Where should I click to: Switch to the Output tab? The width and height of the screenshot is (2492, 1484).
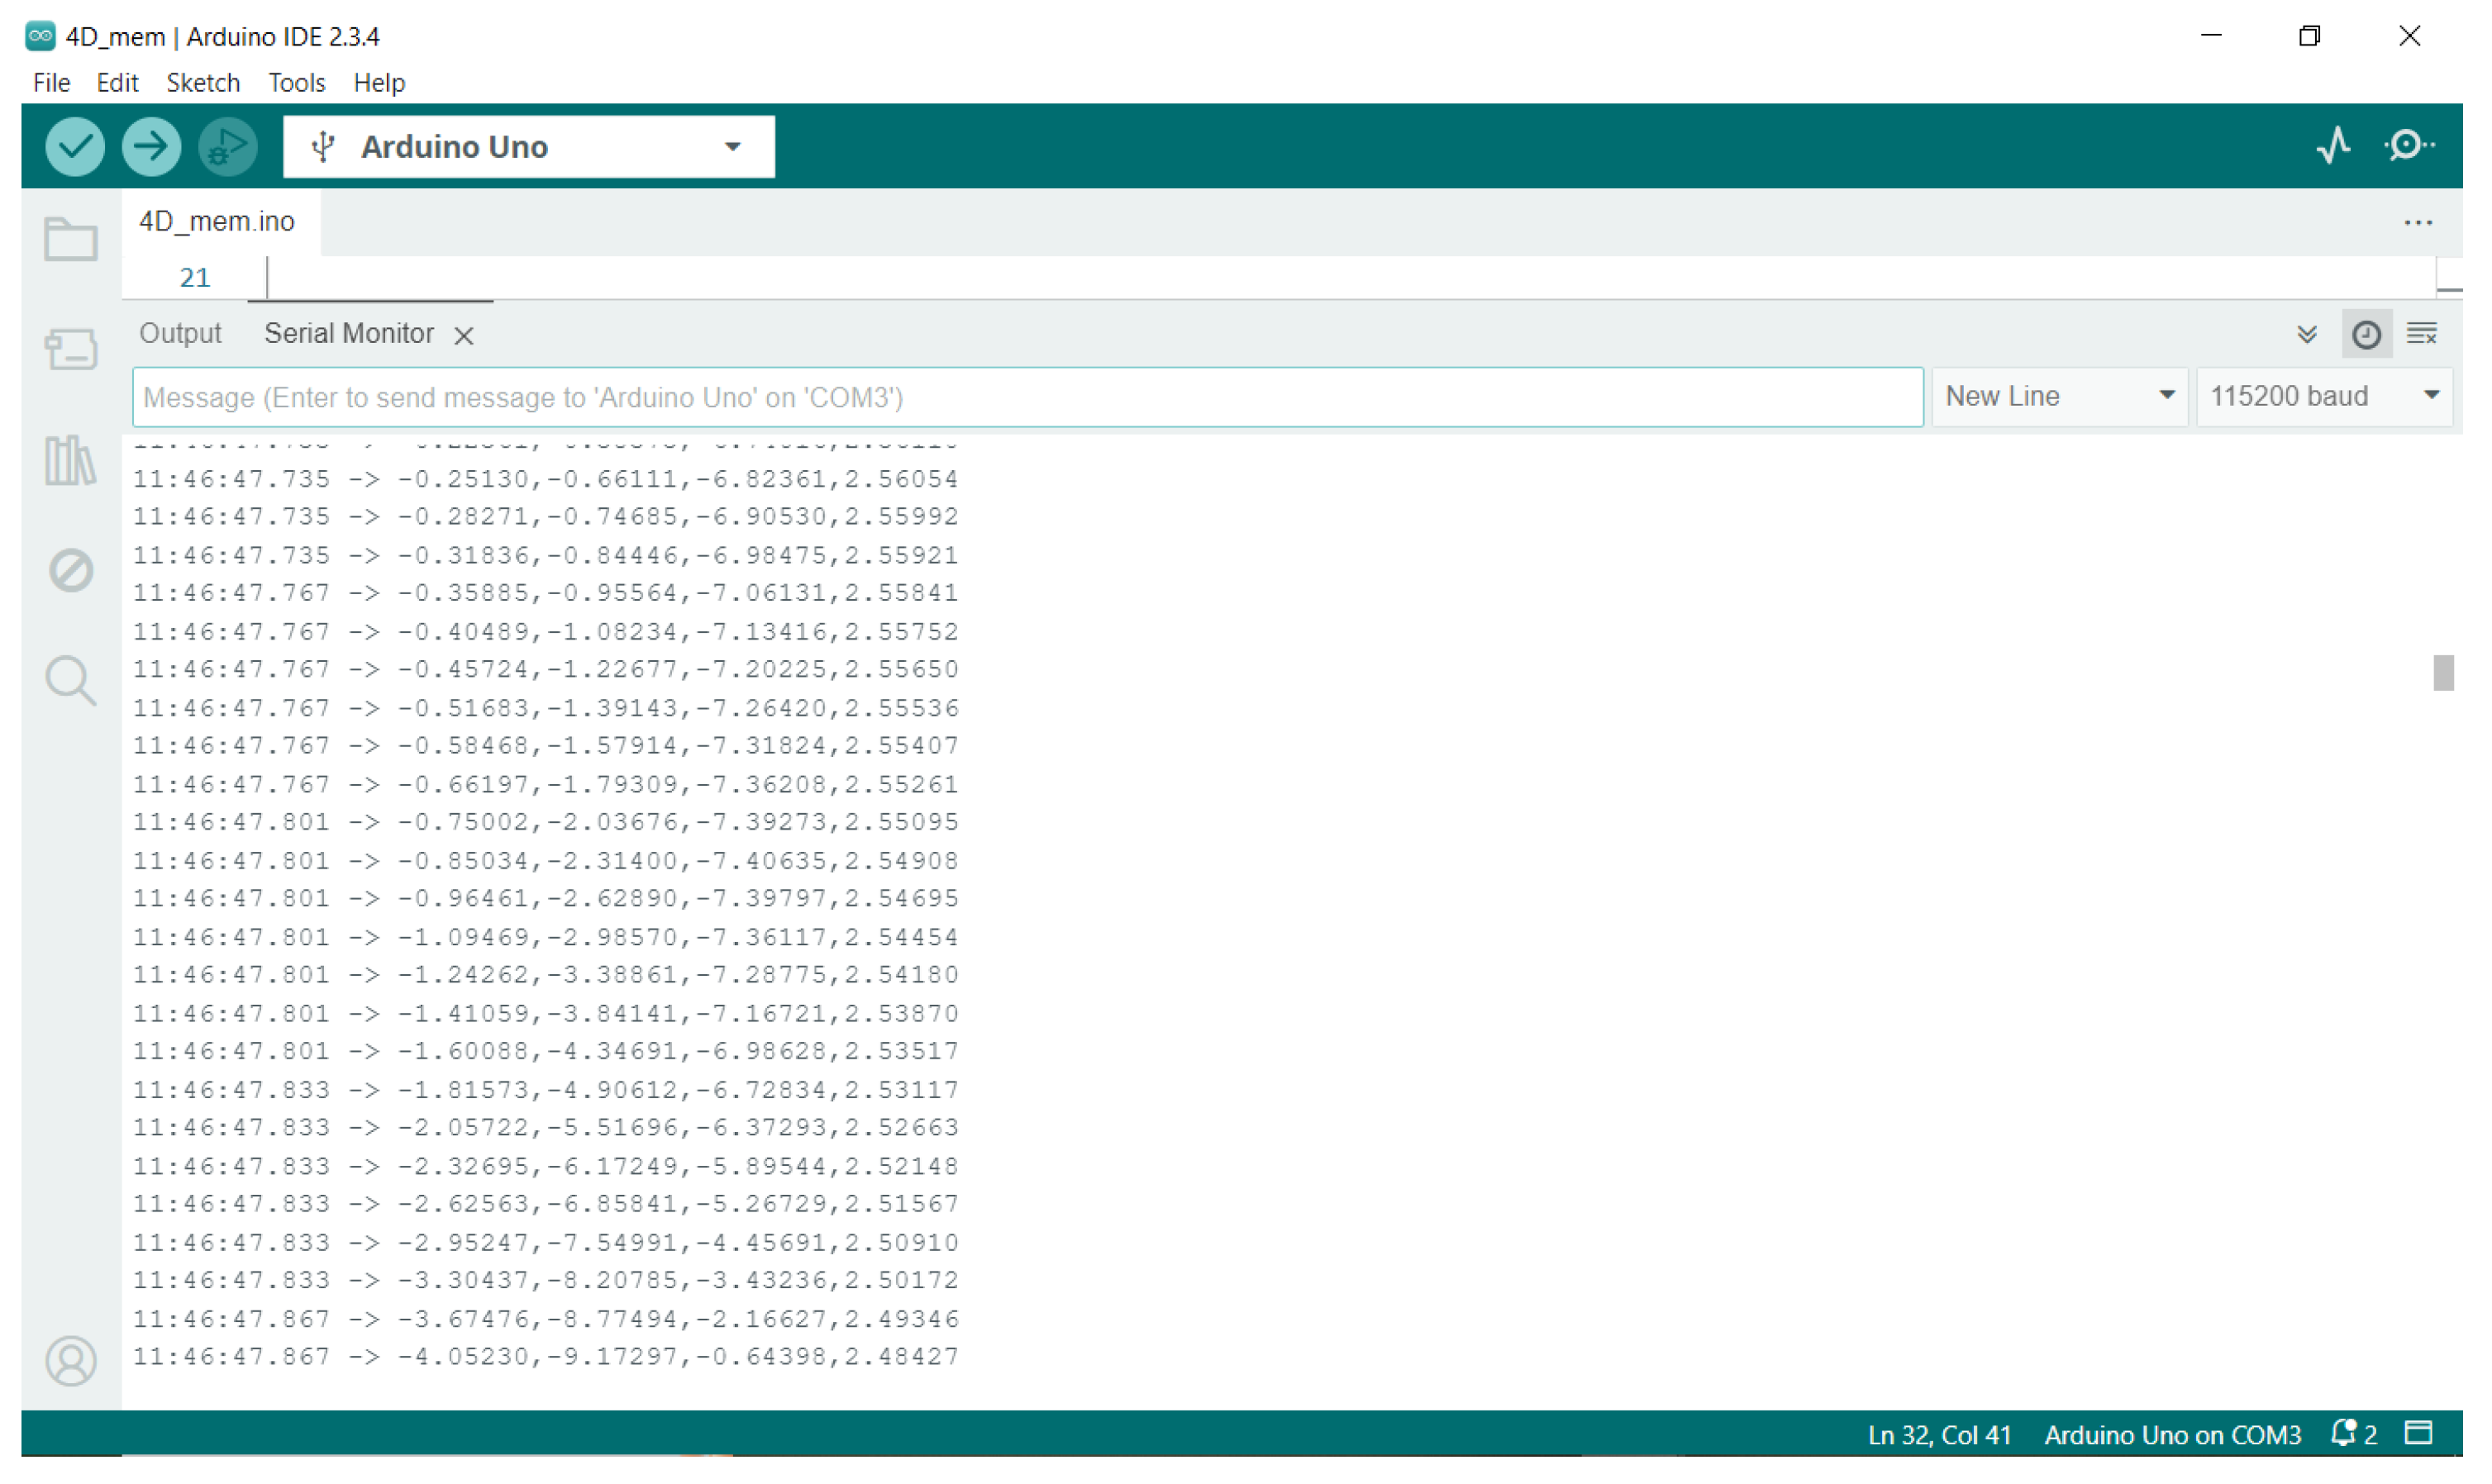coord(180,333)
